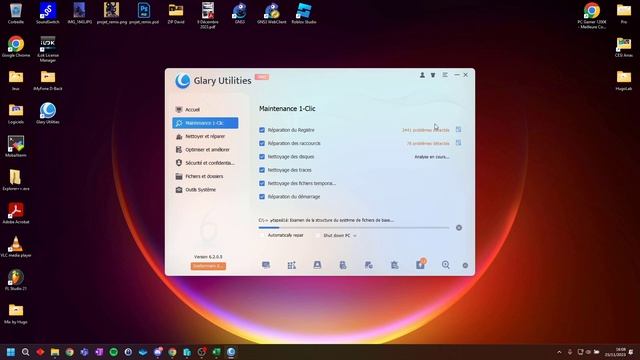The width and height of the screenshot is (640, 360).
Task: Click the "Analyse en cours..." status text
Action: 432,157
